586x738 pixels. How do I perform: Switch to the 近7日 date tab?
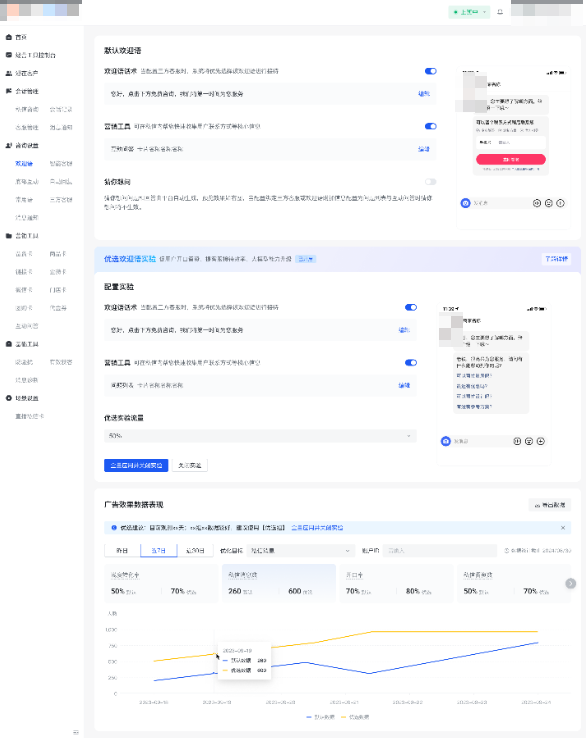159,550
